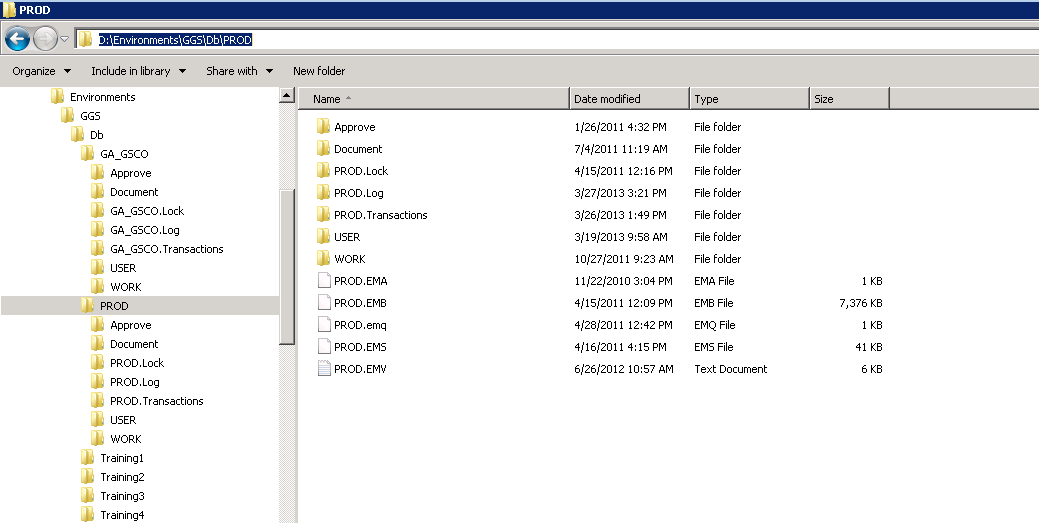
Task: Select the PROD.EMA file icon
Action: 323,281
